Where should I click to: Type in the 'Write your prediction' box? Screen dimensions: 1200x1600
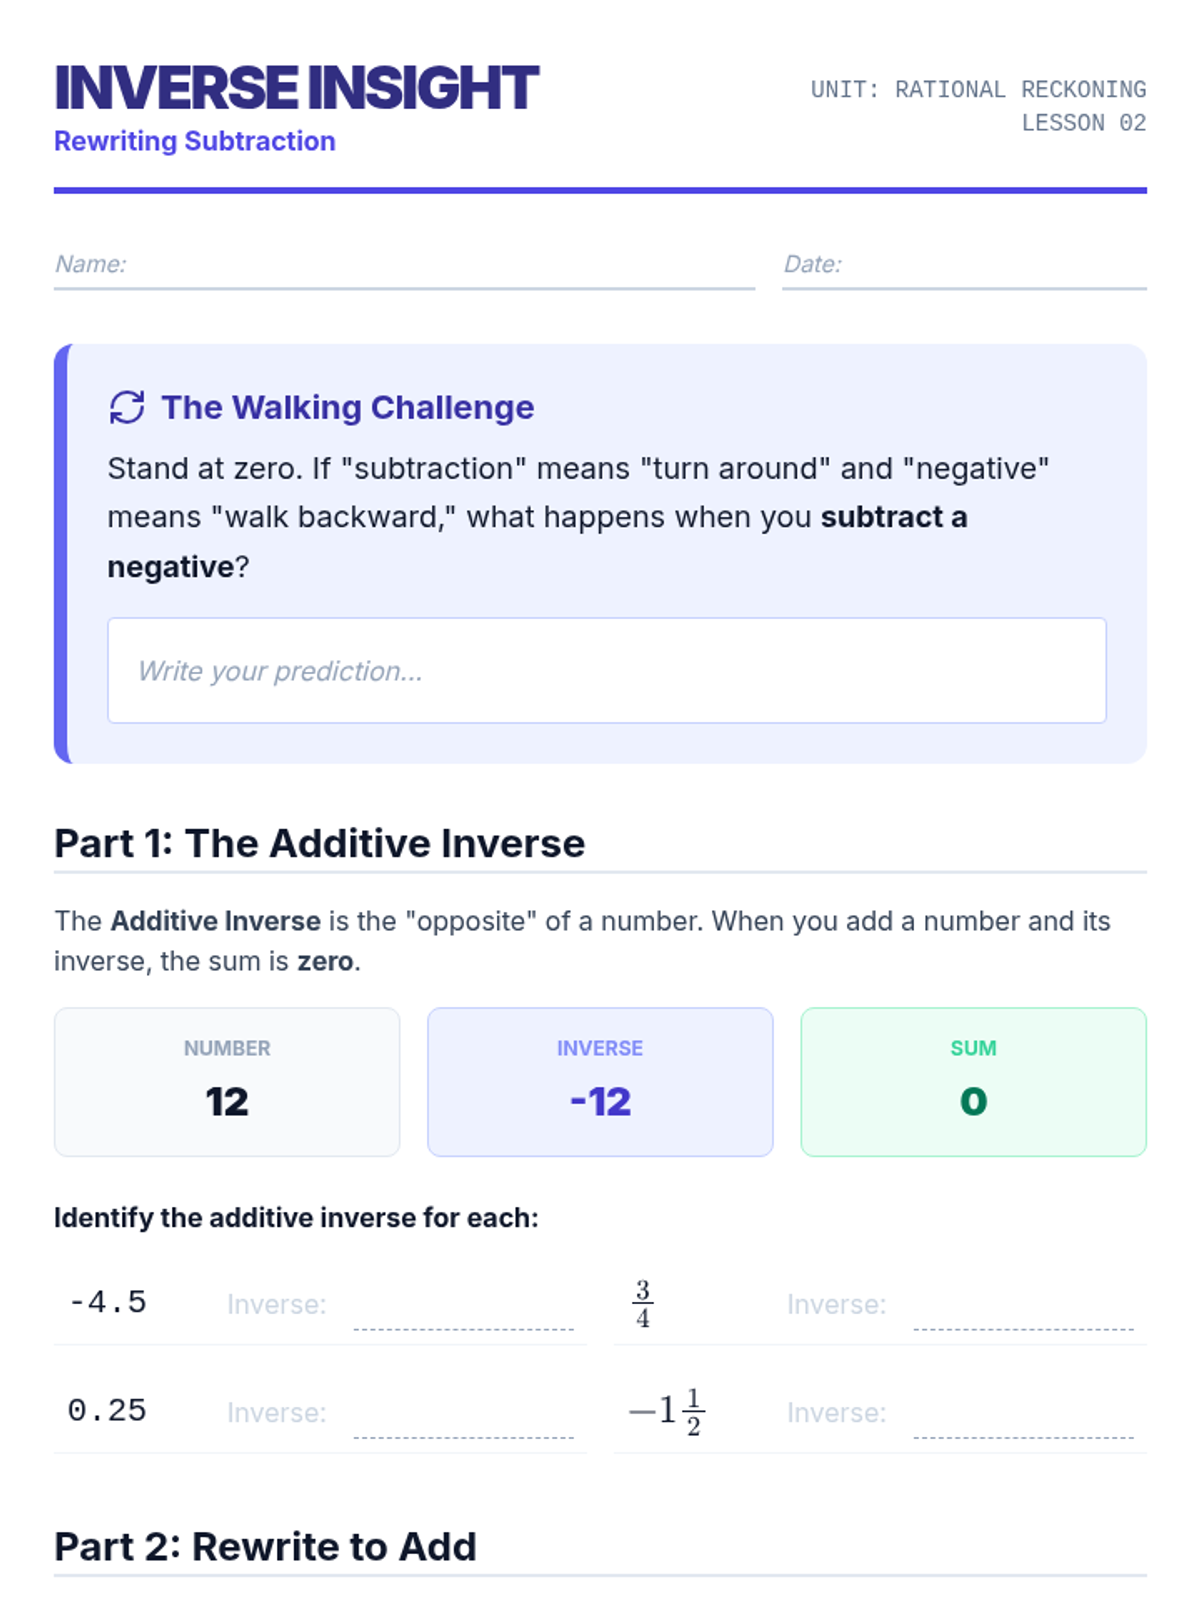(x=606, y=671)
